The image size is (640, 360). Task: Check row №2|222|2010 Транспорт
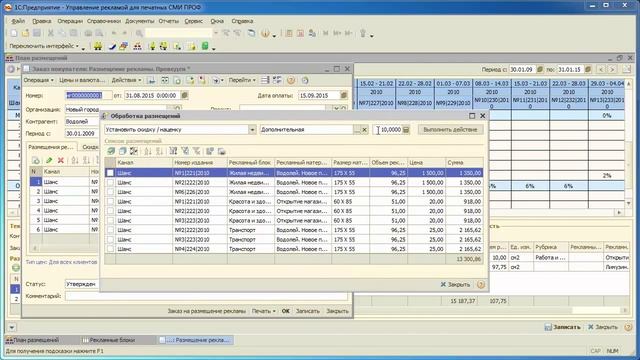[x=110, y=230]
